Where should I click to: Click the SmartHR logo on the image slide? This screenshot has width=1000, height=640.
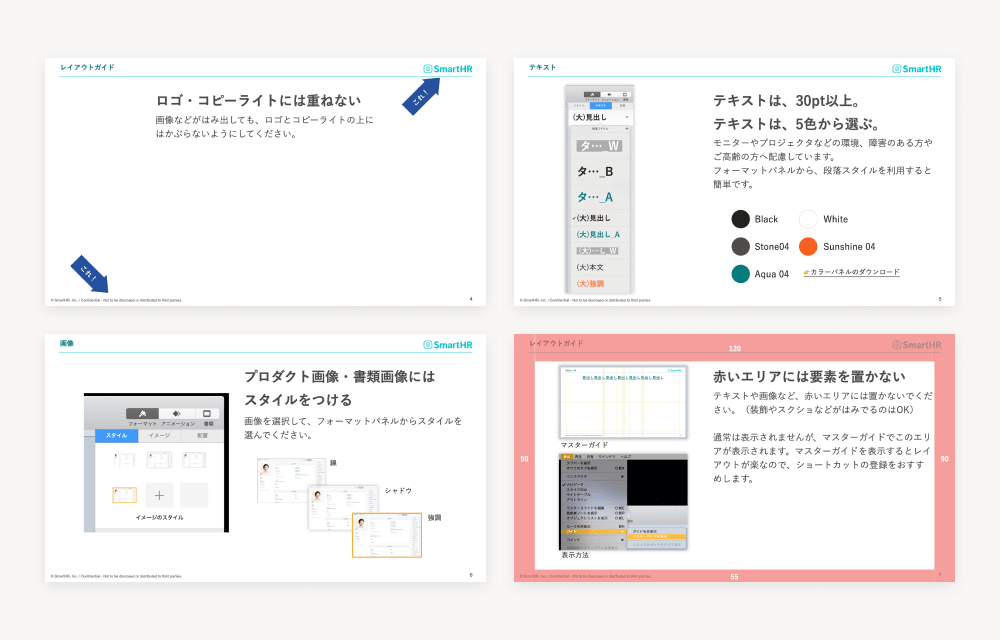point(448,345)
